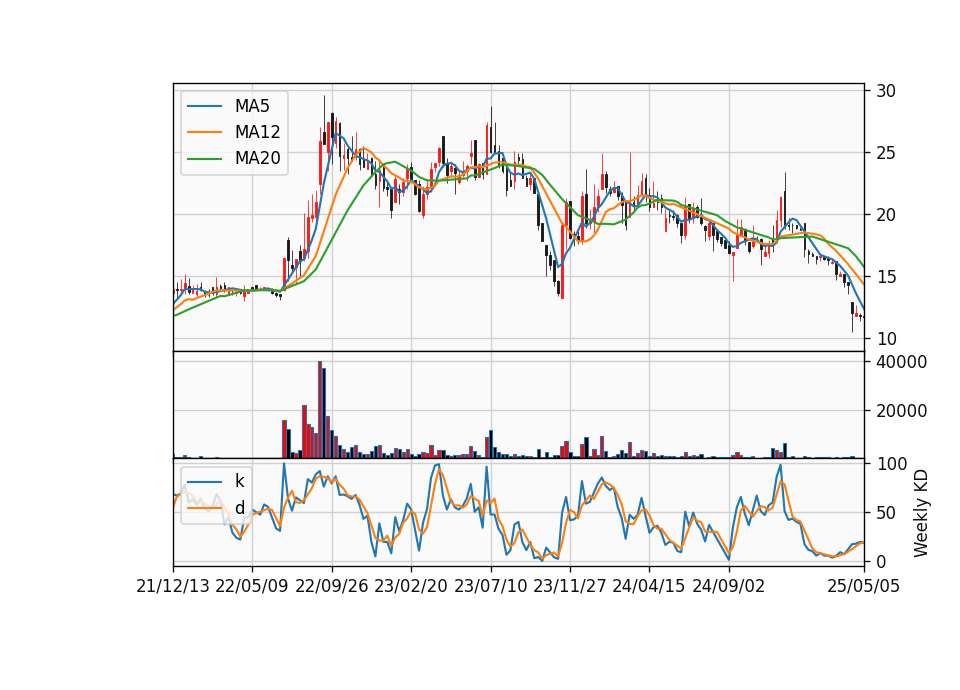This screenshot has height=690, width=960.
Task: Click the price axis label 30
Action: pos(886,91)
